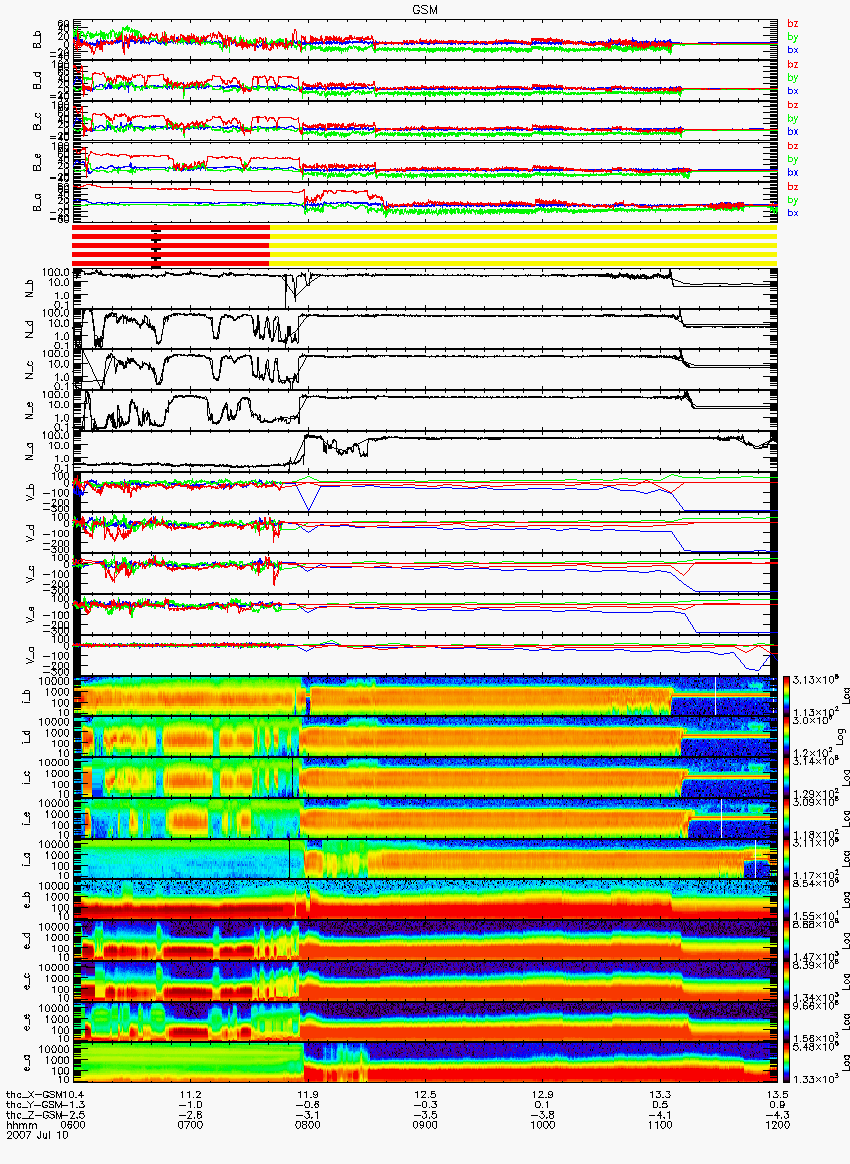Click the bx legend of B_a panel

(x=793, y=213)
